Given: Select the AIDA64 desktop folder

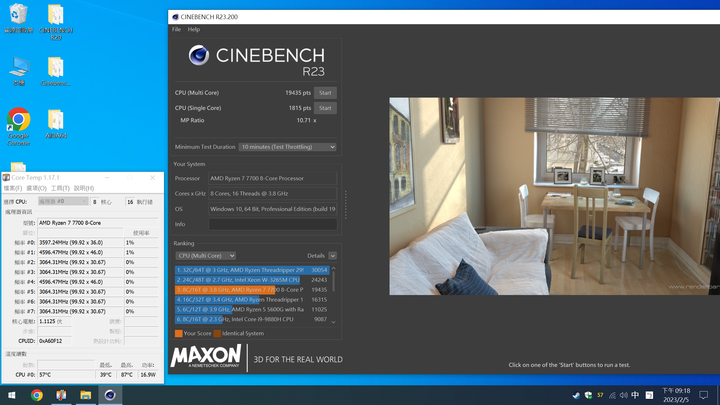Looking at the screenshot, I should point(56,124).
